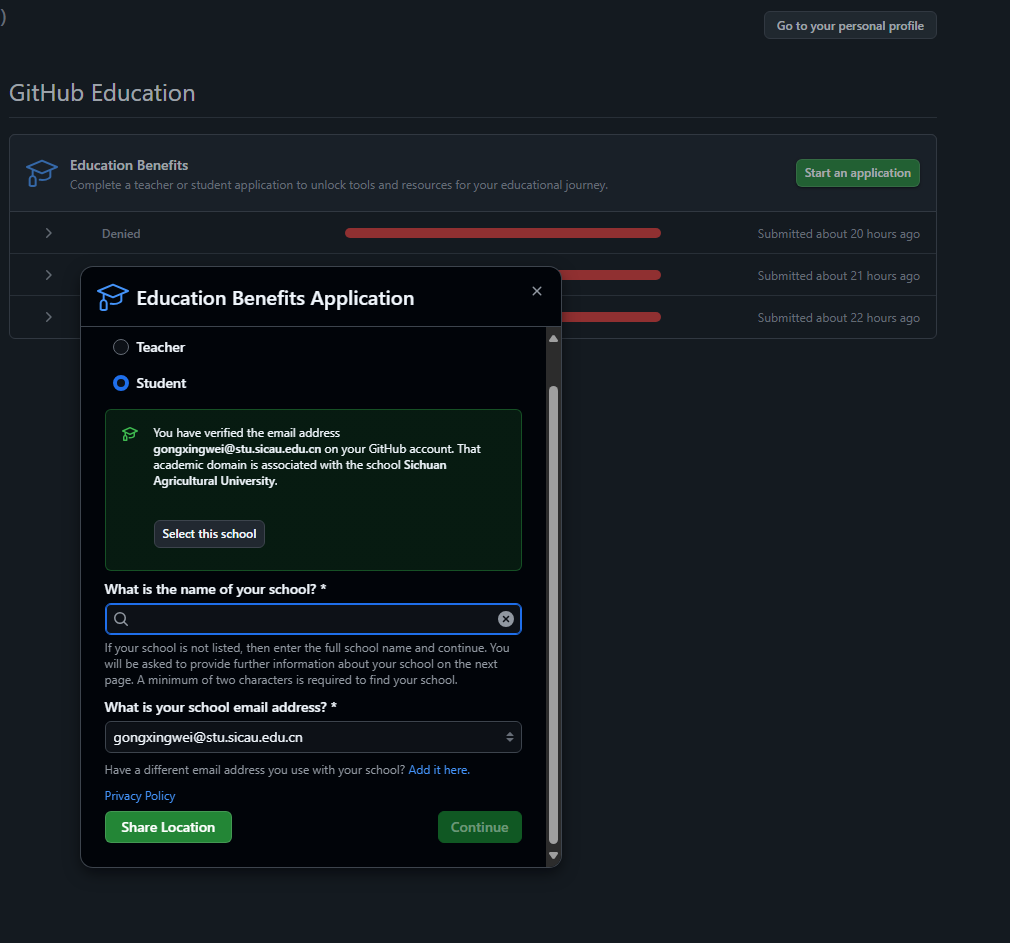The width and height of the screenshot is (1010, 943).
Task: Clear the school name field with X icon
Action: (x=506, y=619)
